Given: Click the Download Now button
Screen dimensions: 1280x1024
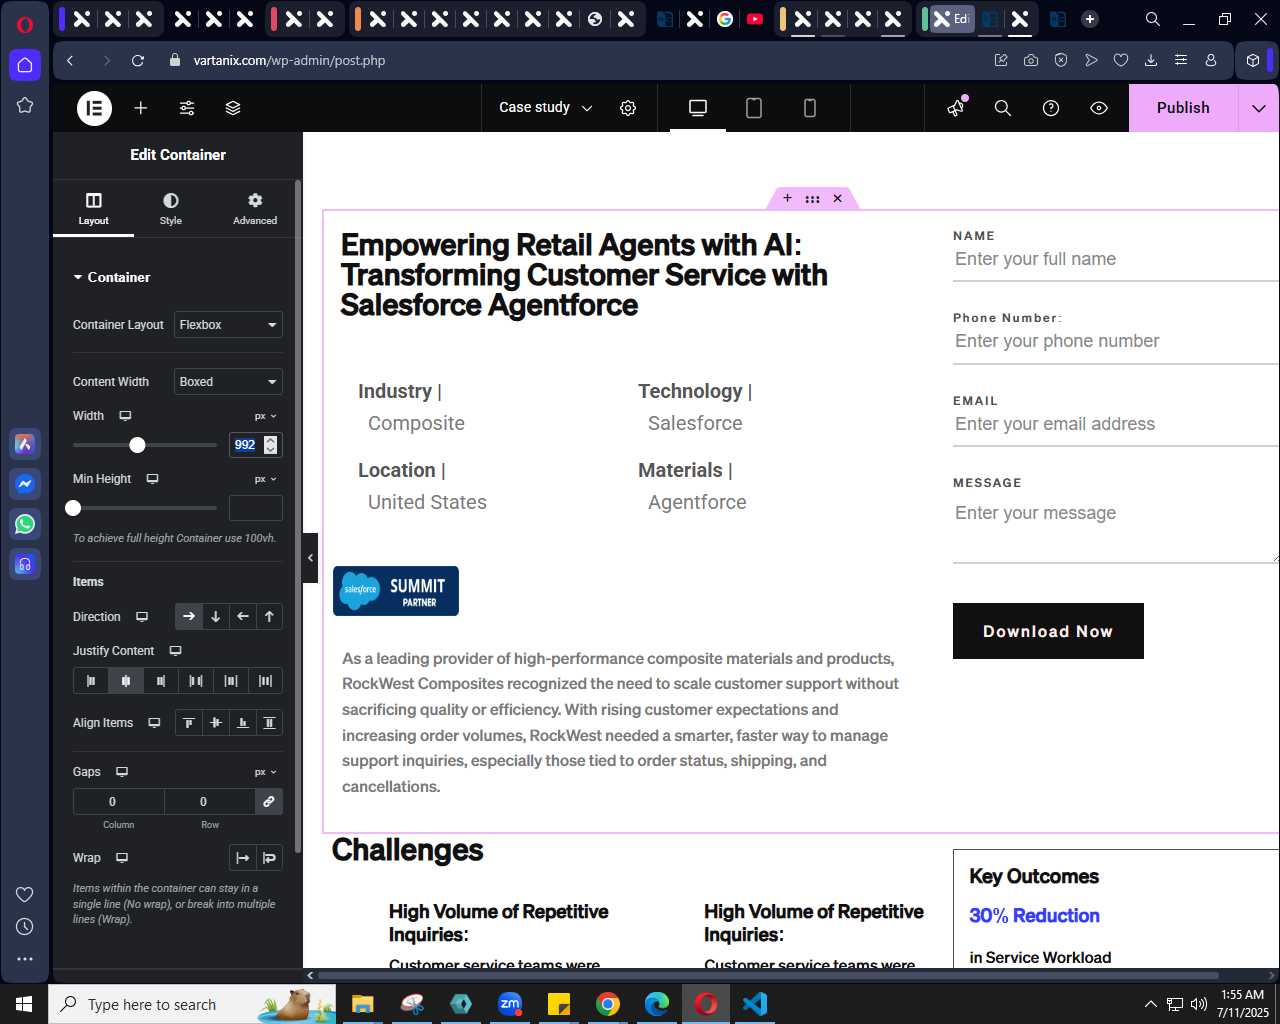Looking at the screenshot, I should [1048, 631].
